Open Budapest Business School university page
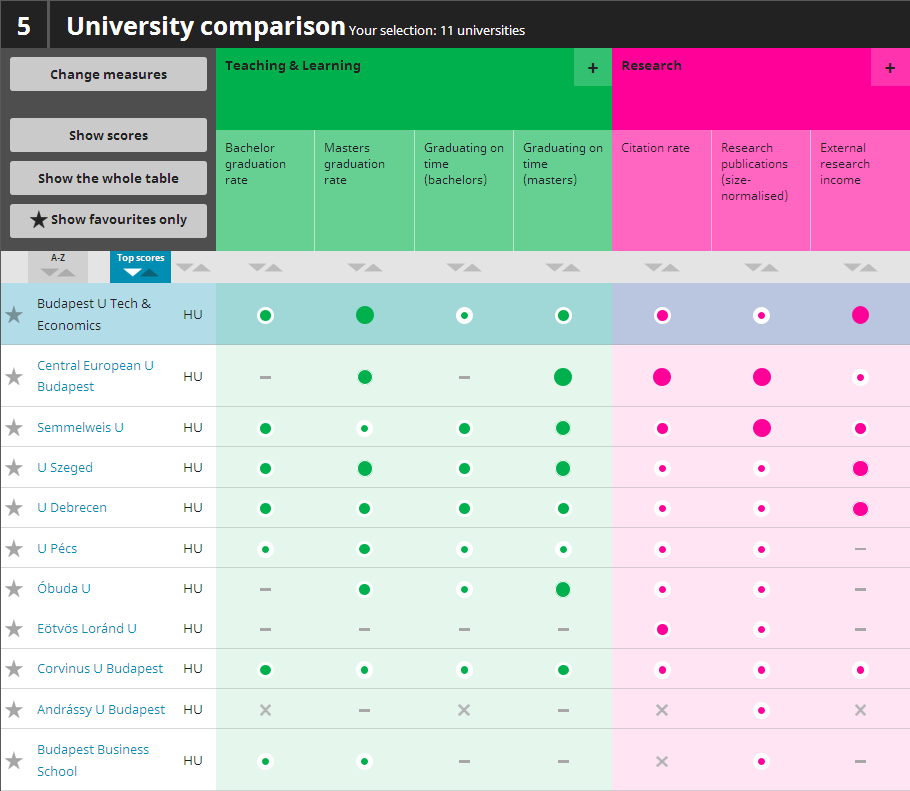The height and width of the screenshot is (791, 910). pos(93,760)
